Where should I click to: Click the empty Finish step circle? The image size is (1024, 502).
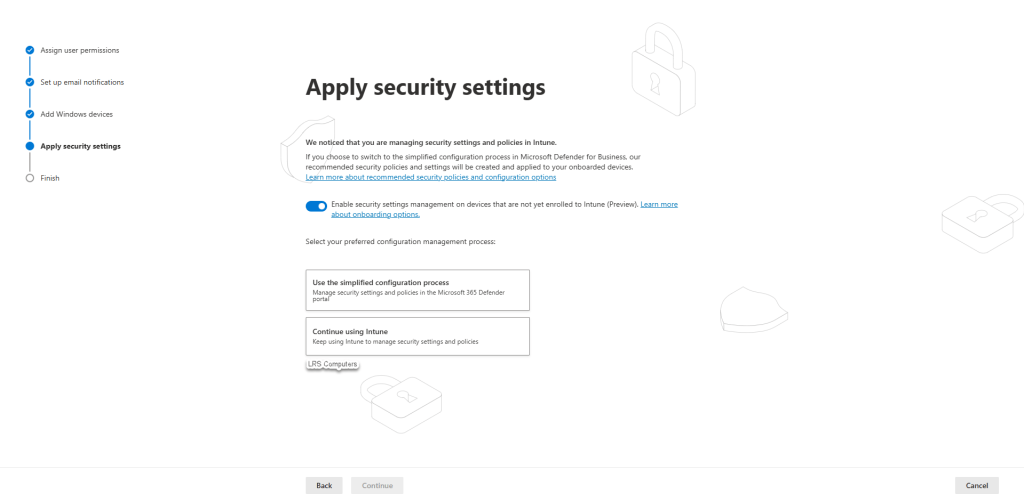[30, 178]
